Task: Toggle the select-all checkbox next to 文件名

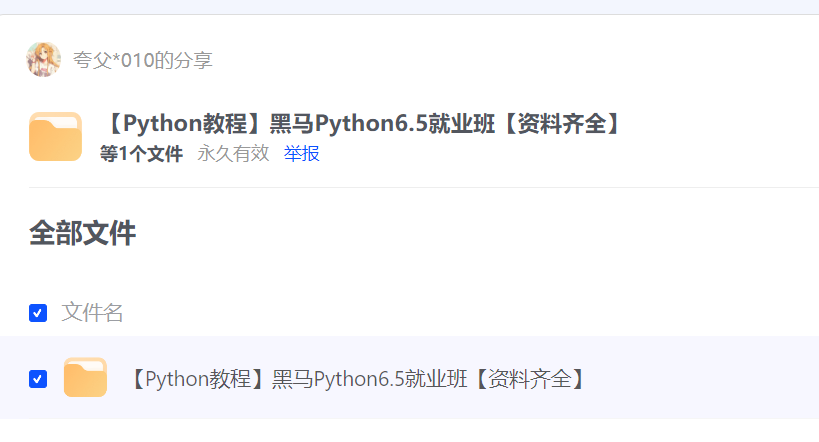Action: point(38,313)
